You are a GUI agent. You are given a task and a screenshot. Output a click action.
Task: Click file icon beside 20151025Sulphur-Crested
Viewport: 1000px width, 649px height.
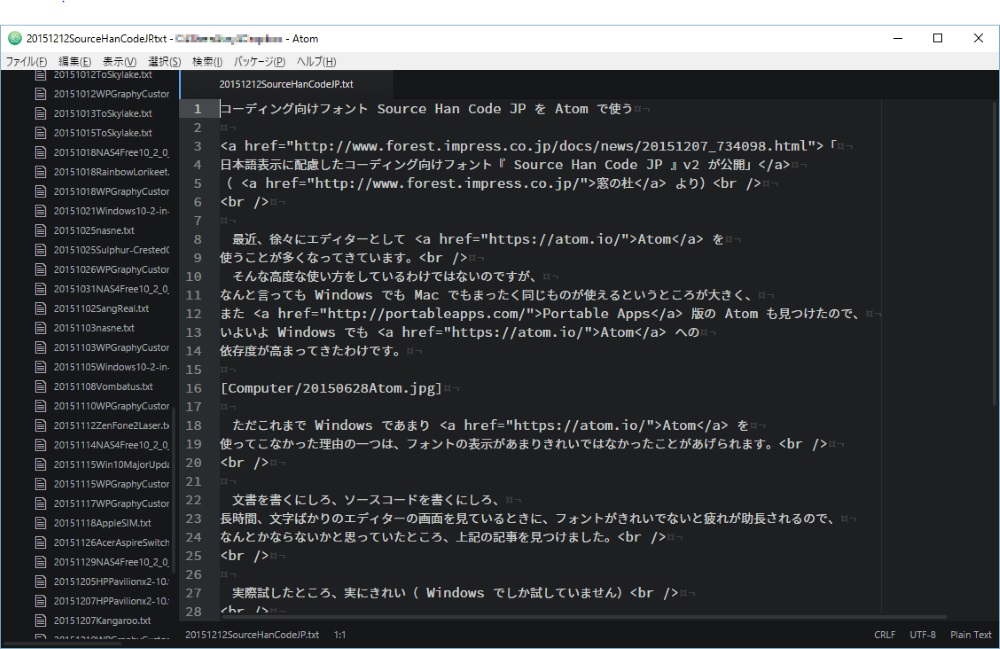click(x=41, y=250)
